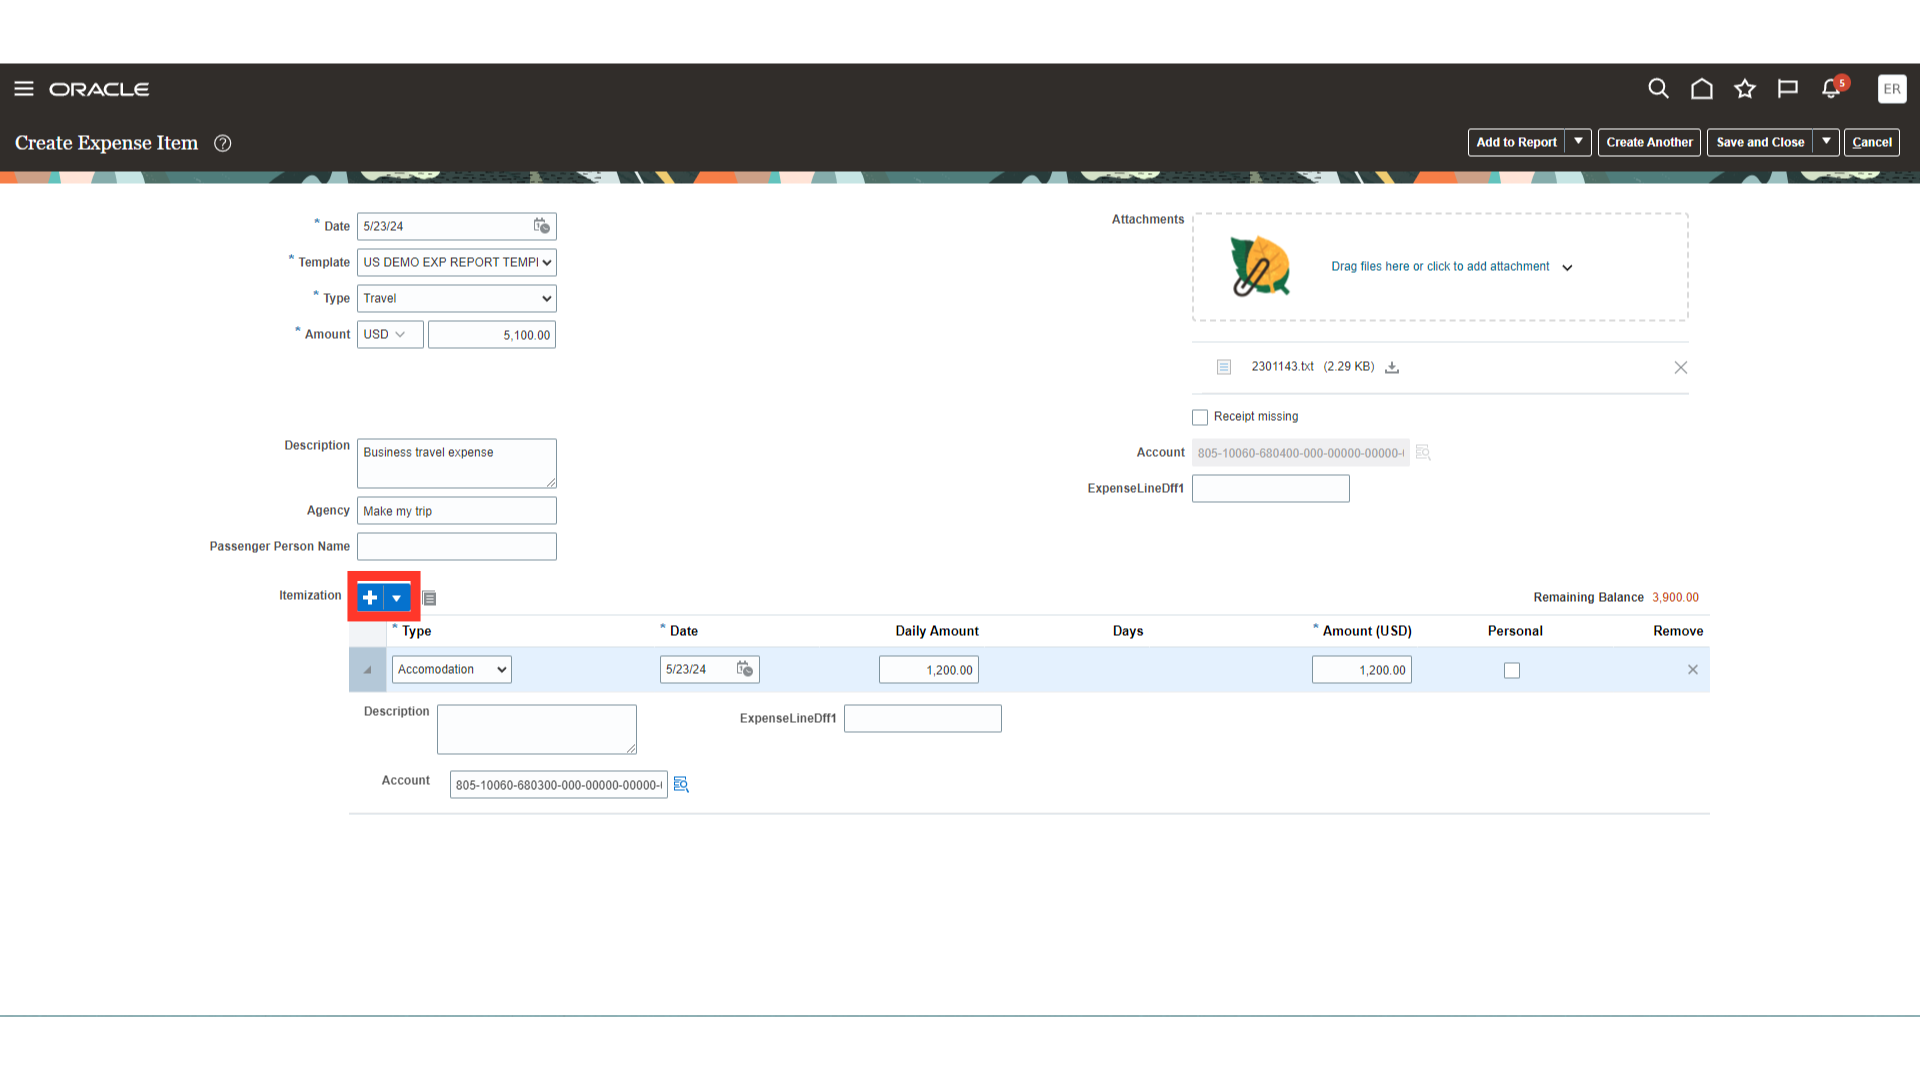Click Save and Close button
1920x1080 pixels.
coord(1760,142)
